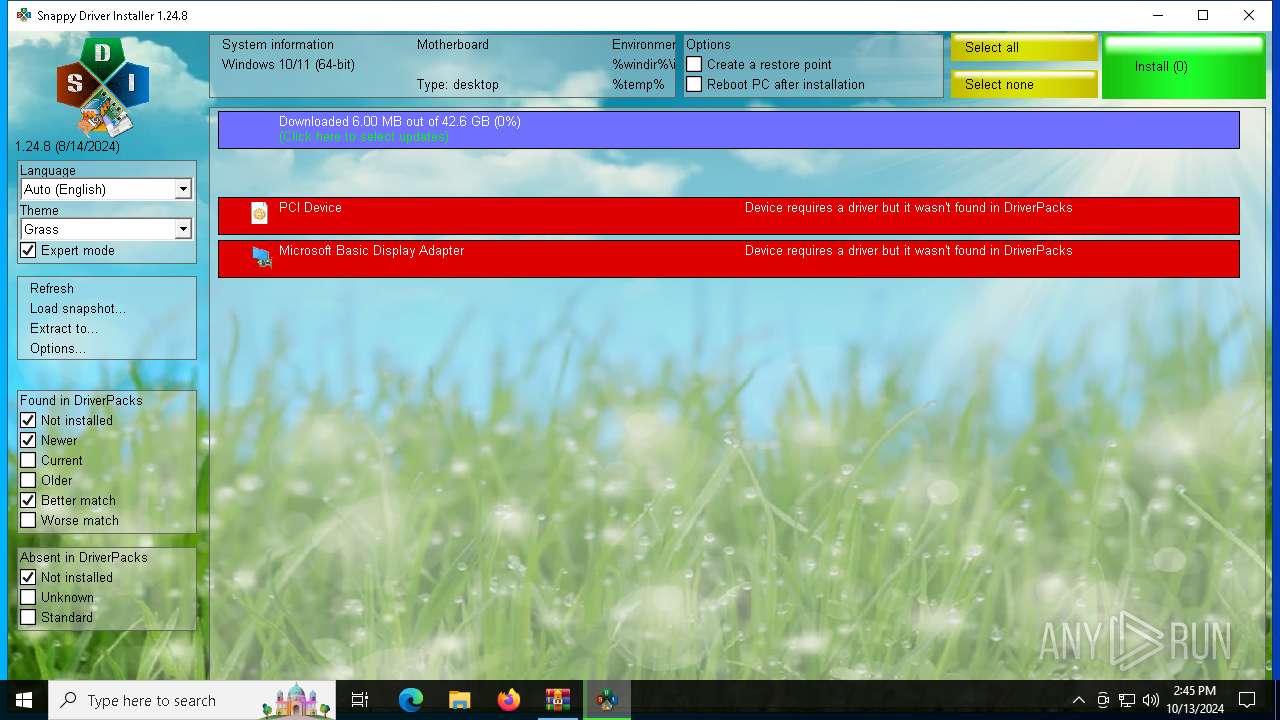Viewport: 1280px width, 720px height.
Task: Click the download progress bar
Action: [x=729, y=130]
